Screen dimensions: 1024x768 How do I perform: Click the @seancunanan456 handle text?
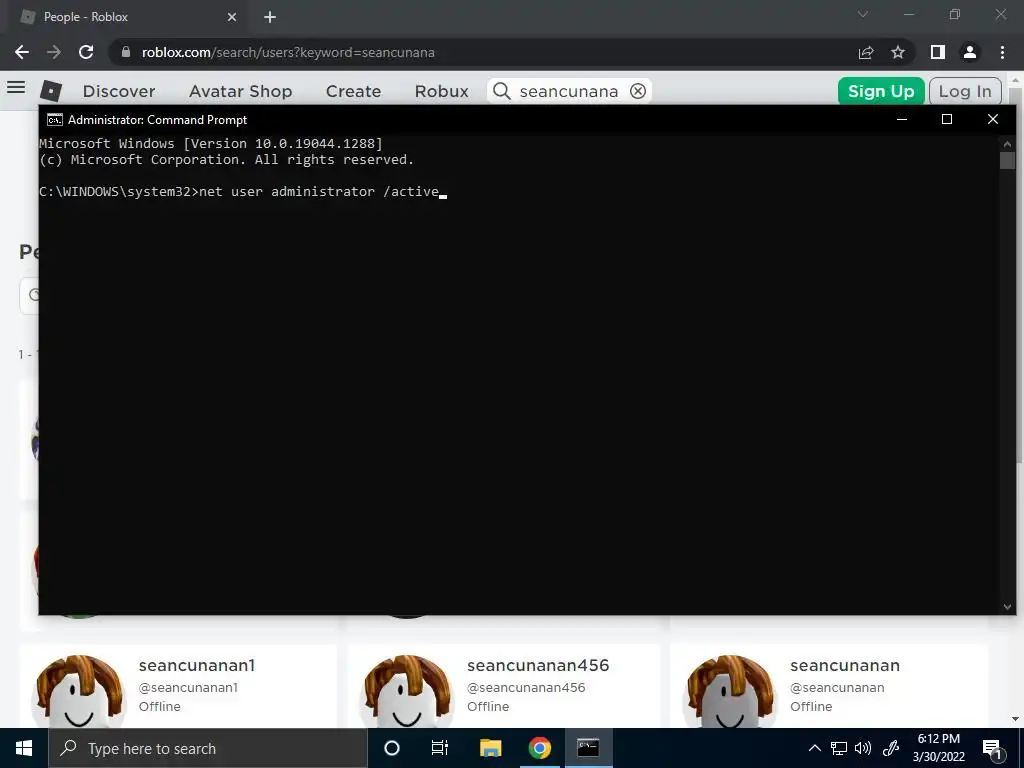point(526,688)
